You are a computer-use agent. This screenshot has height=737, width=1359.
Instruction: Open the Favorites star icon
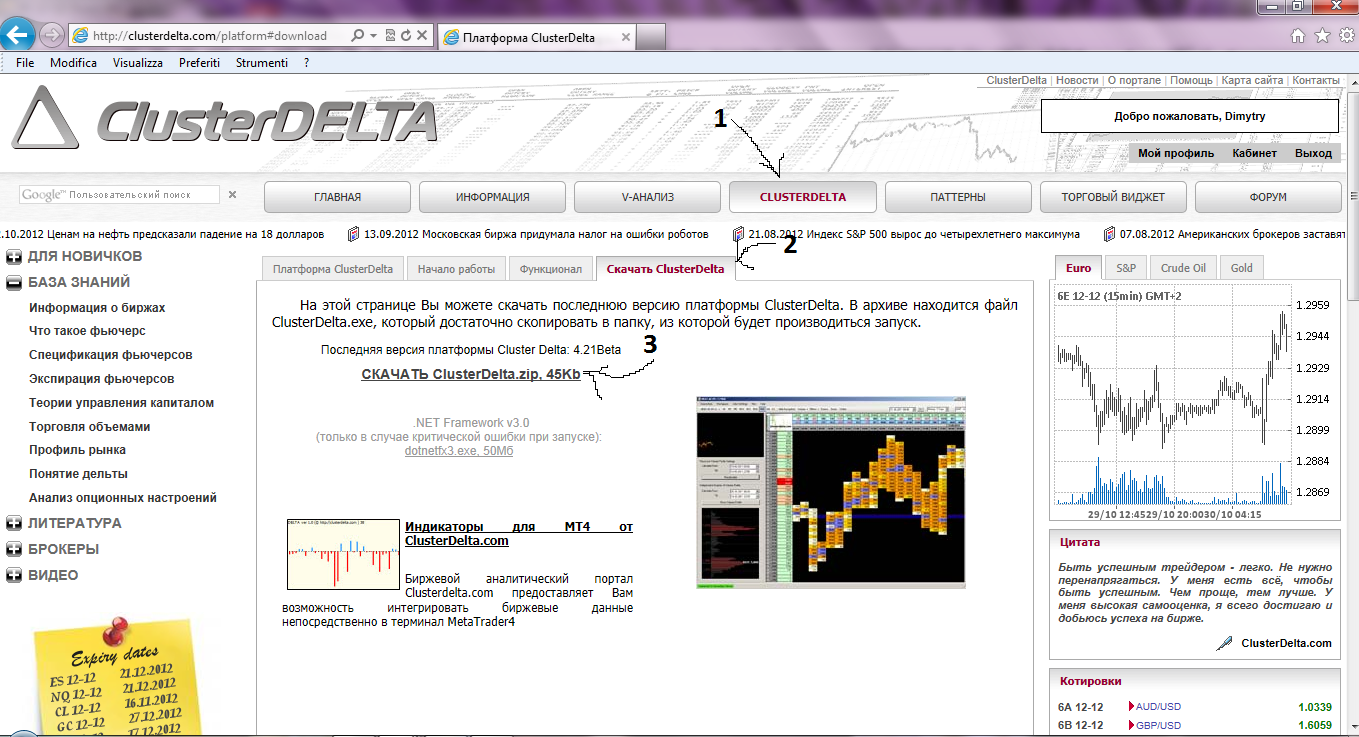[1321, 36]
